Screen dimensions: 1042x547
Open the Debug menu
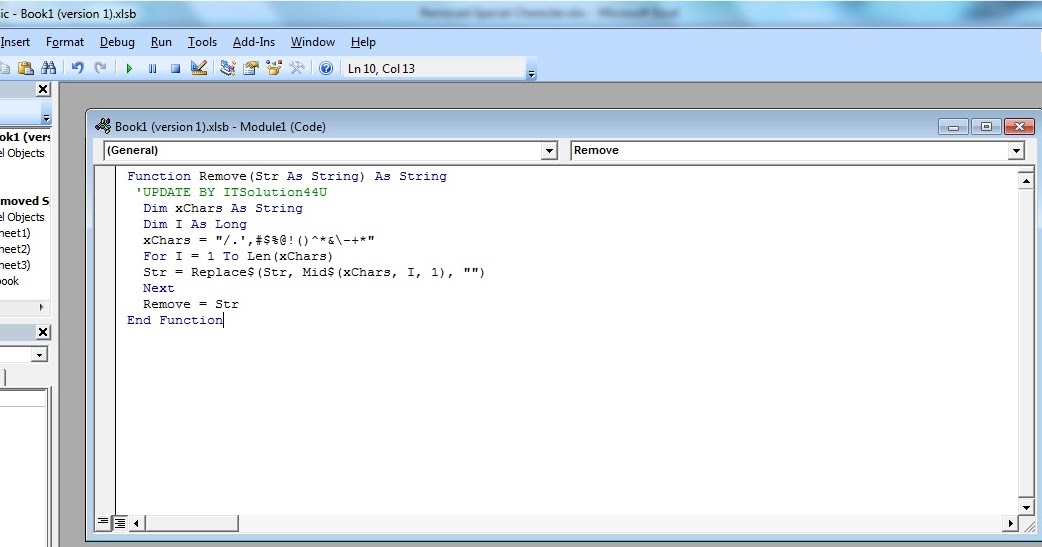117,42
